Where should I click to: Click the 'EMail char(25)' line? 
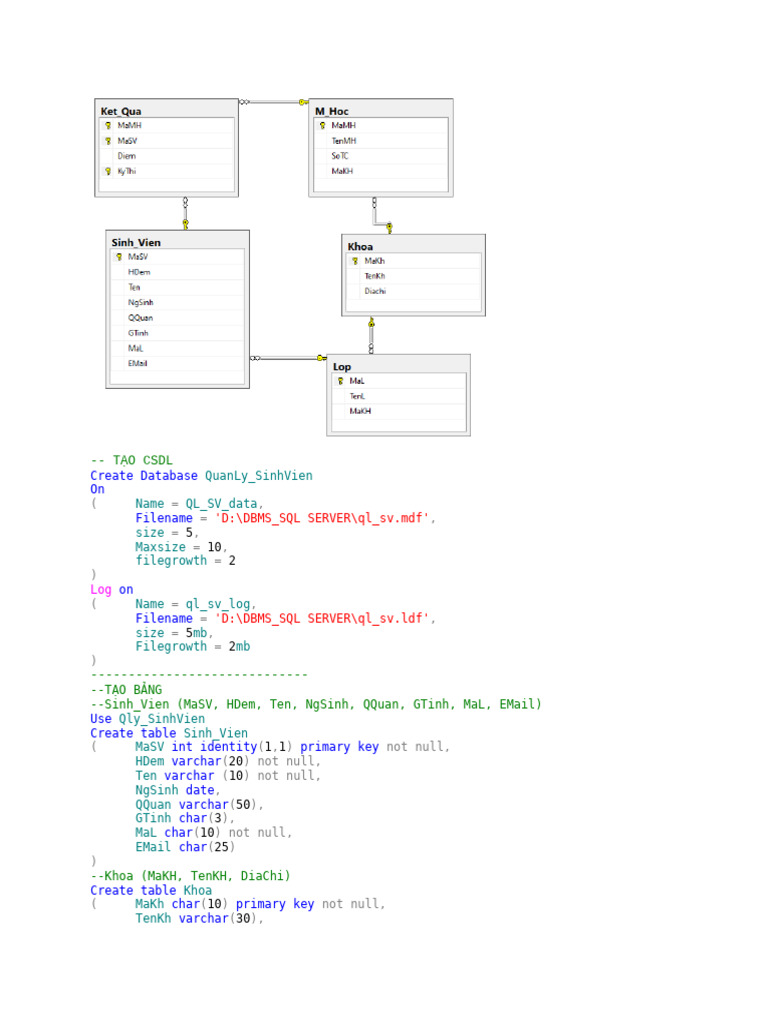185,847
